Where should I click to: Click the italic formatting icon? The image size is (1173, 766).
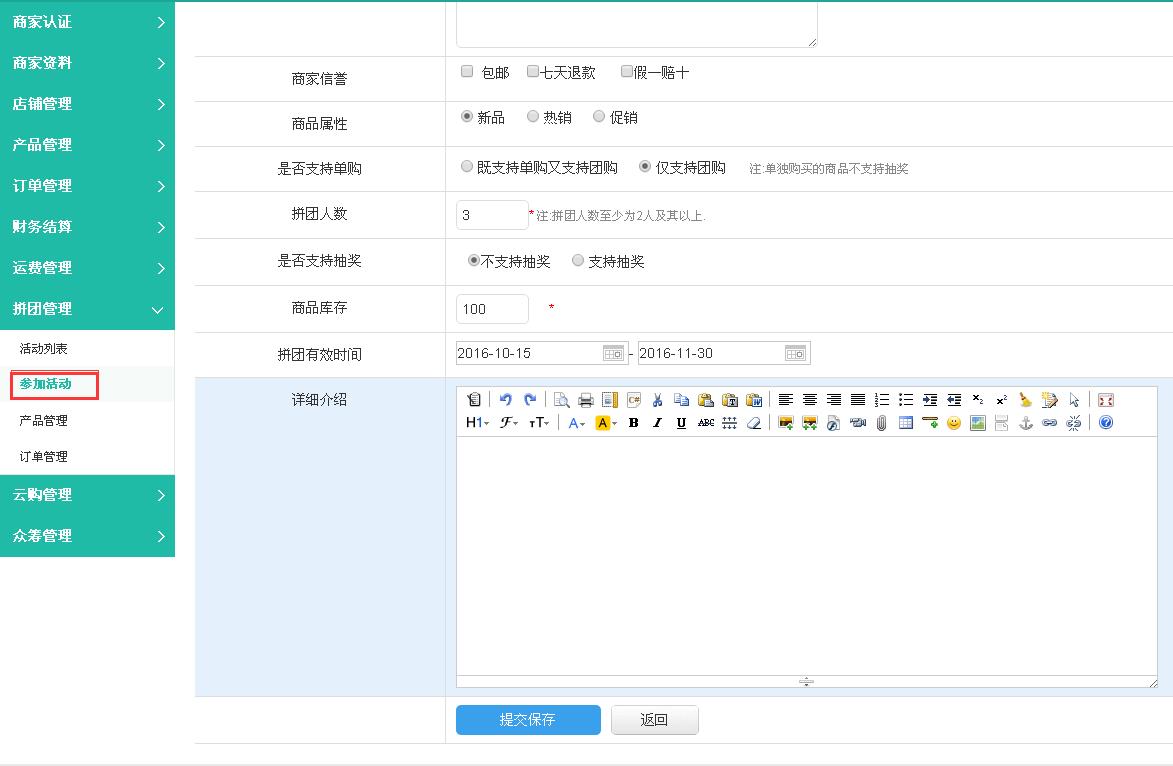[x=657, y=423]
